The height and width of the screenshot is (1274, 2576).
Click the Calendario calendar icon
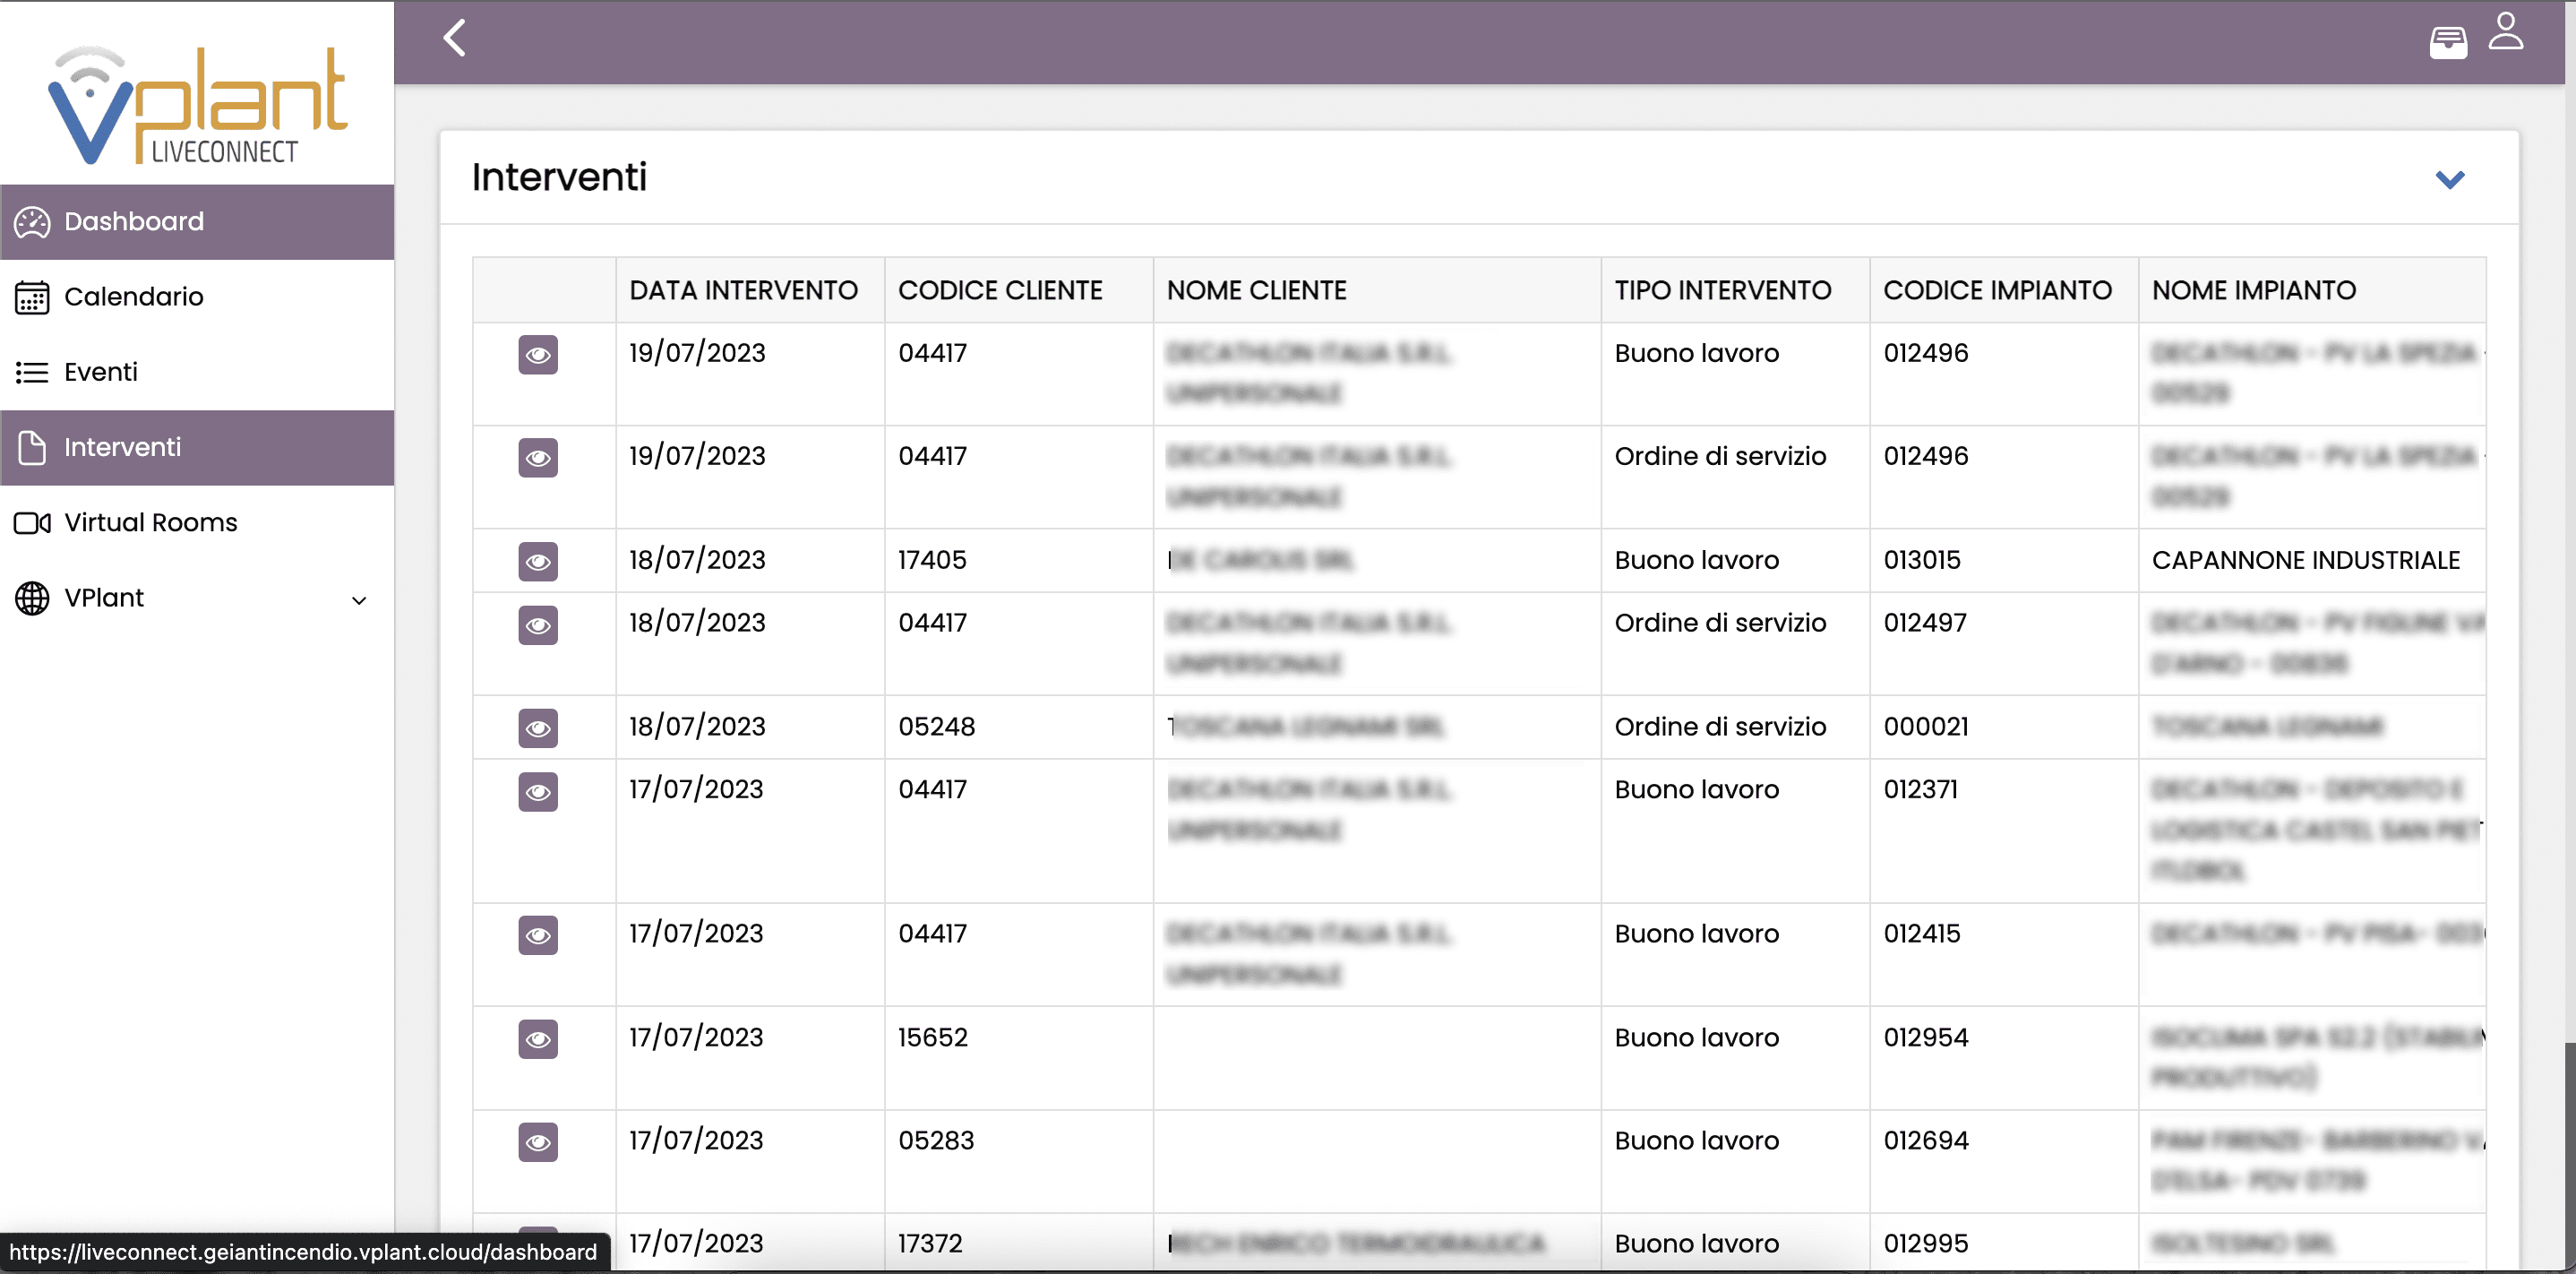click(x=32, y=297)
